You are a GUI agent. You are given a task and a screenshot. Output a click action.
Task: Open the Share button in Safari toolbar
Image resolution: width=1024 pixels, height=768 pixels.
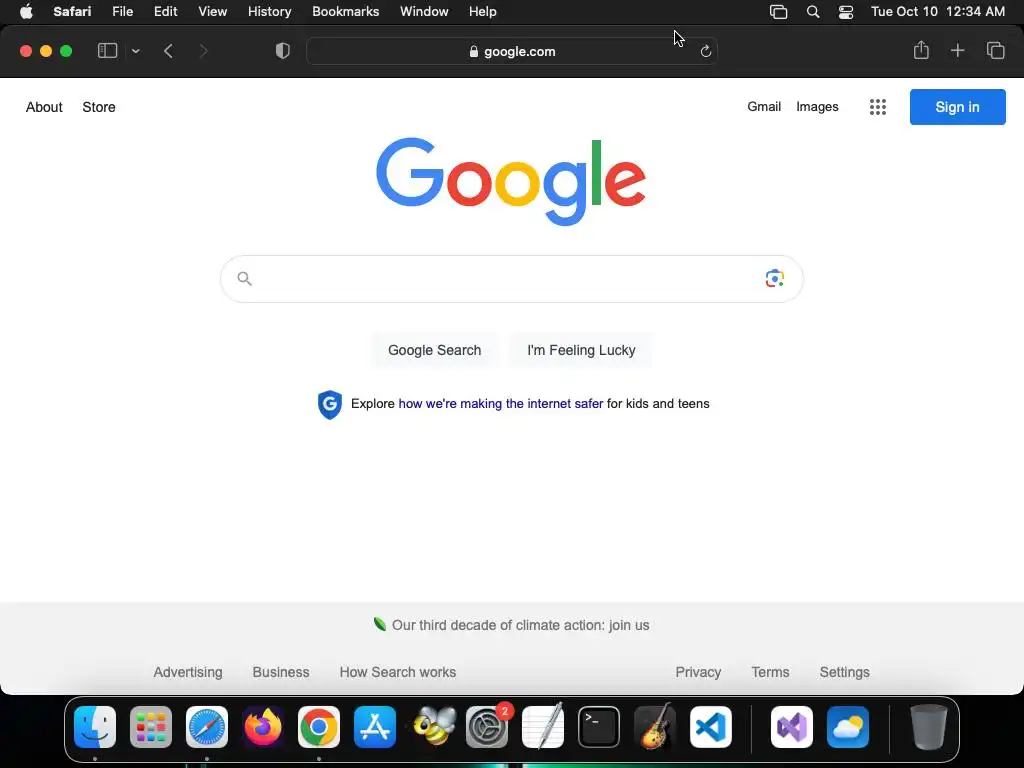pos(921,50)
